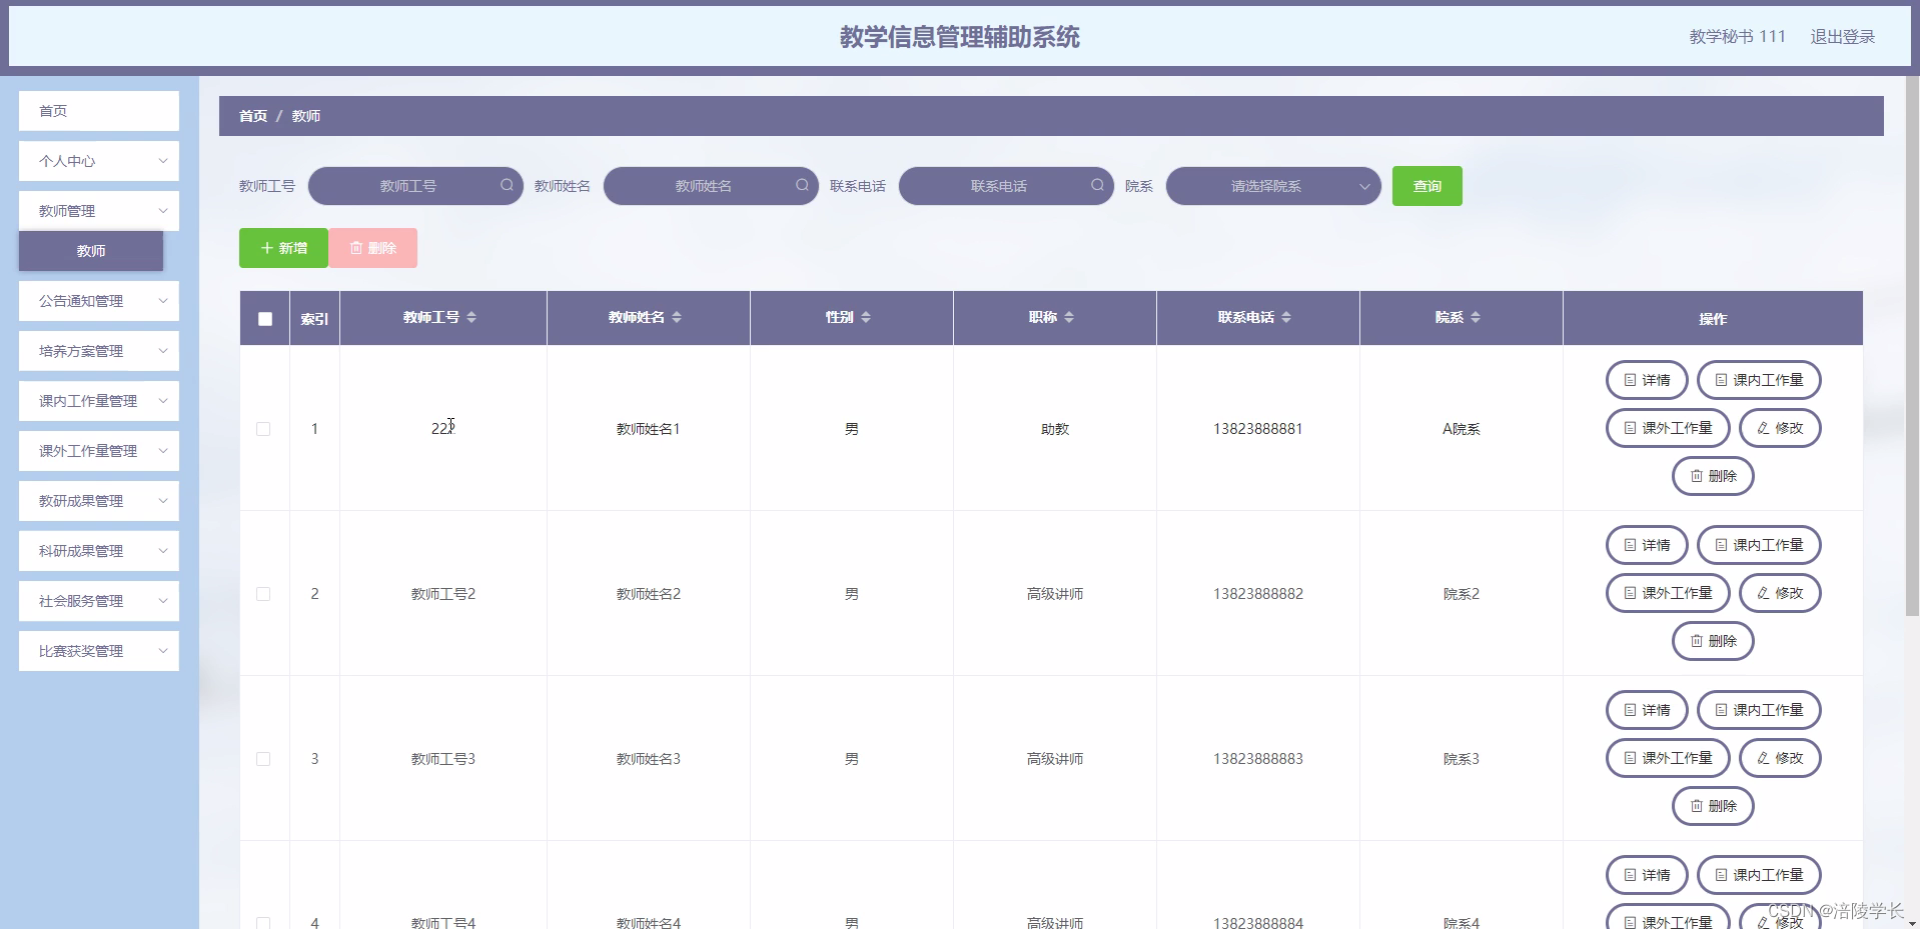The width and height of the screenshot is (1920, 929).
Task: Click the pencil icon on row 1's 修改 button
Action: click(1761, 427)
